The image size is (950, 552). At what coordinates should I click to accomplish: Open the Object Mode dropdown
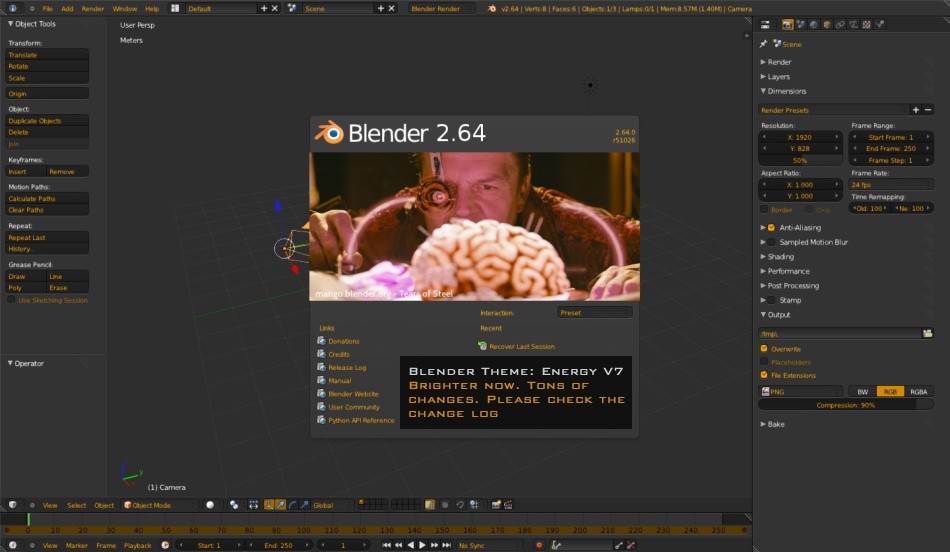pyautogui.click(x=160, y=505)
